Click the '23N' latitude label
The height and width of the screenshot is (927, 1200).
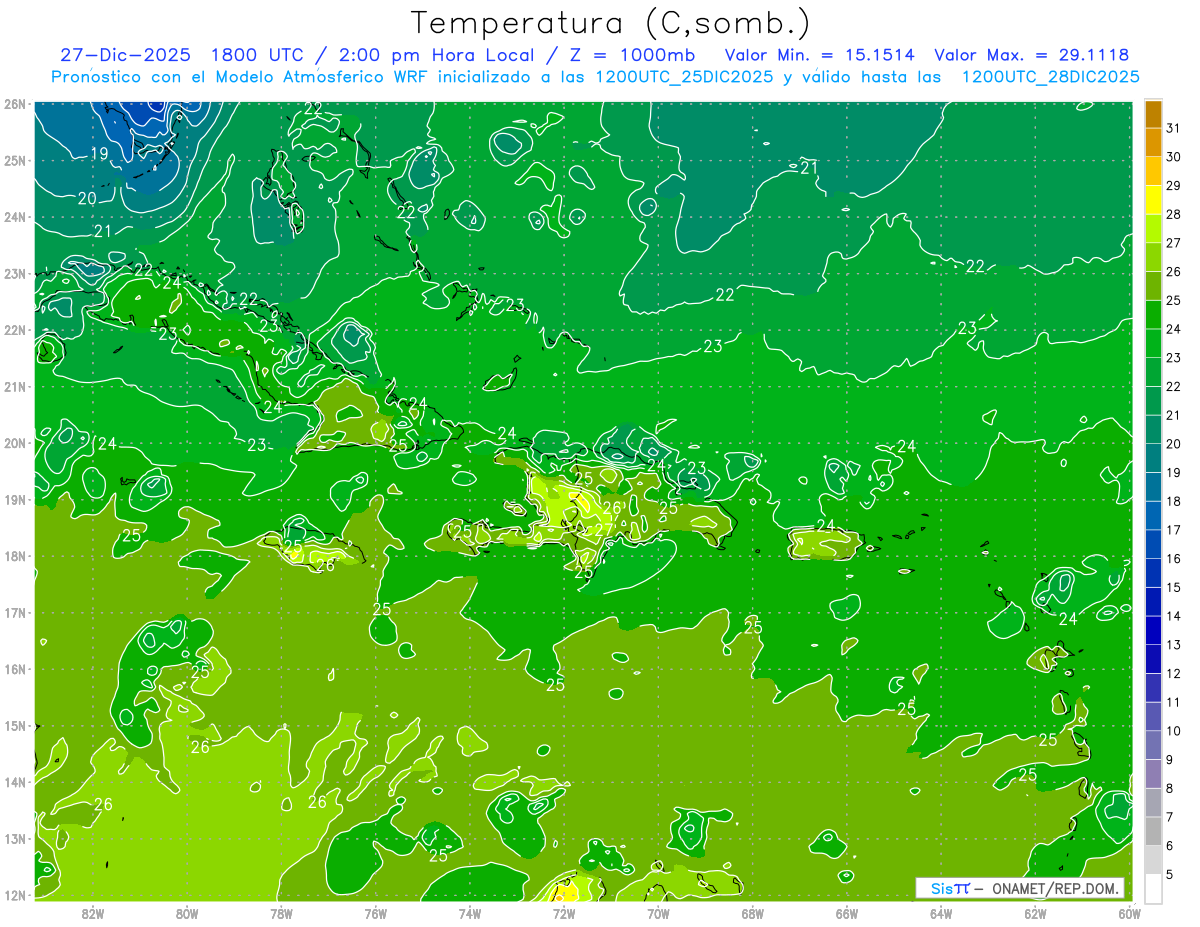14,273
